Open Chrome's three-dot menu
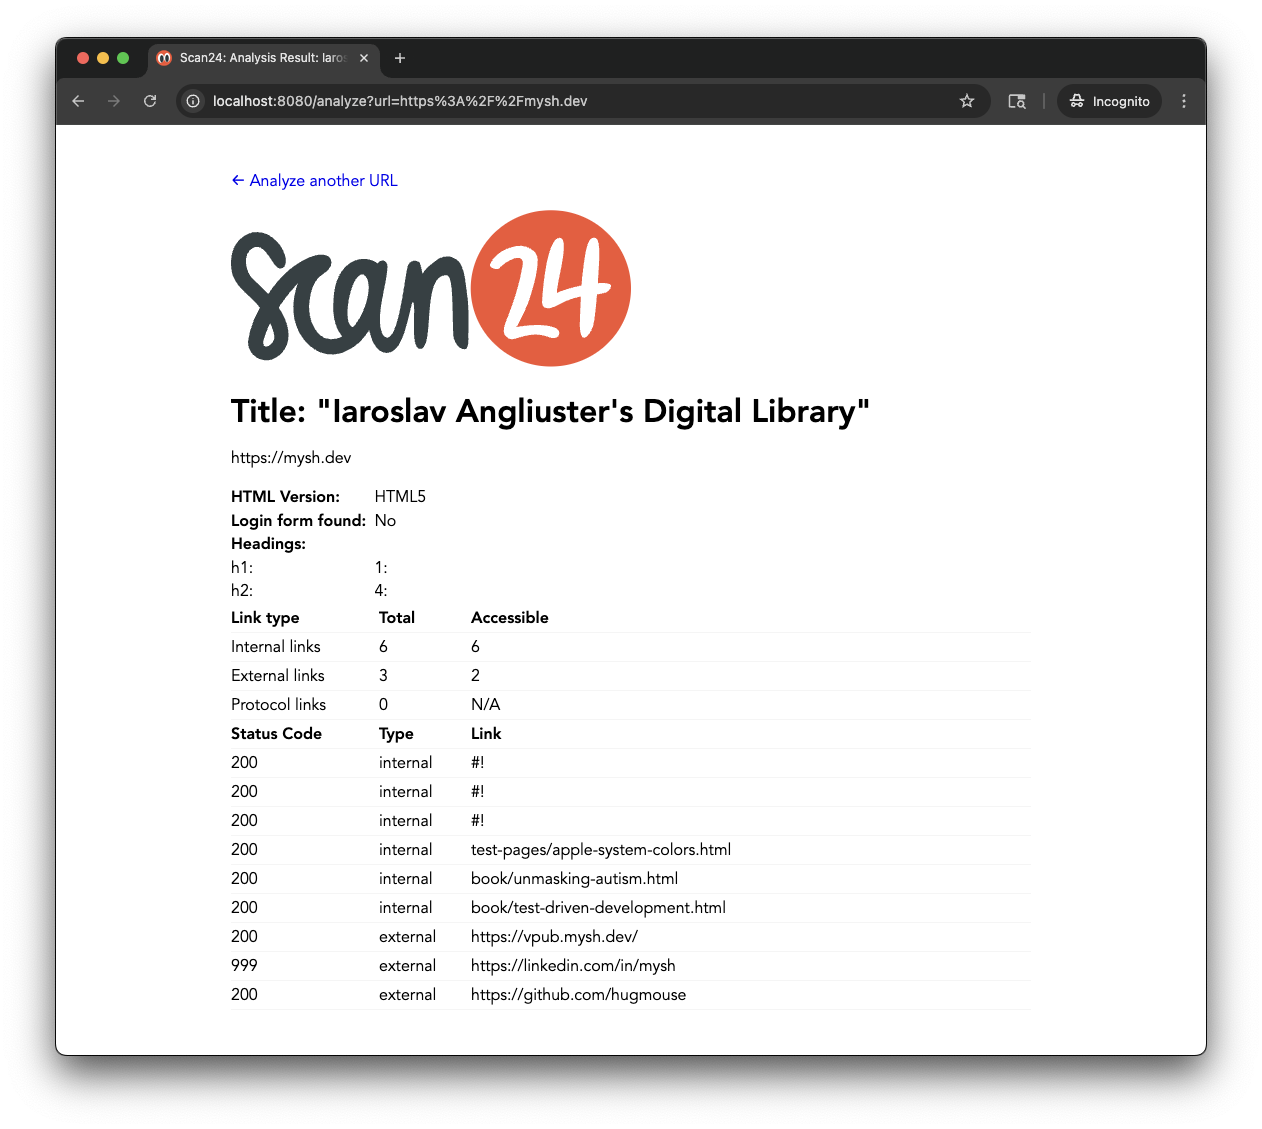Image resolution: width=1262 pixels, height=1129 pixels. click(1184, 101)
